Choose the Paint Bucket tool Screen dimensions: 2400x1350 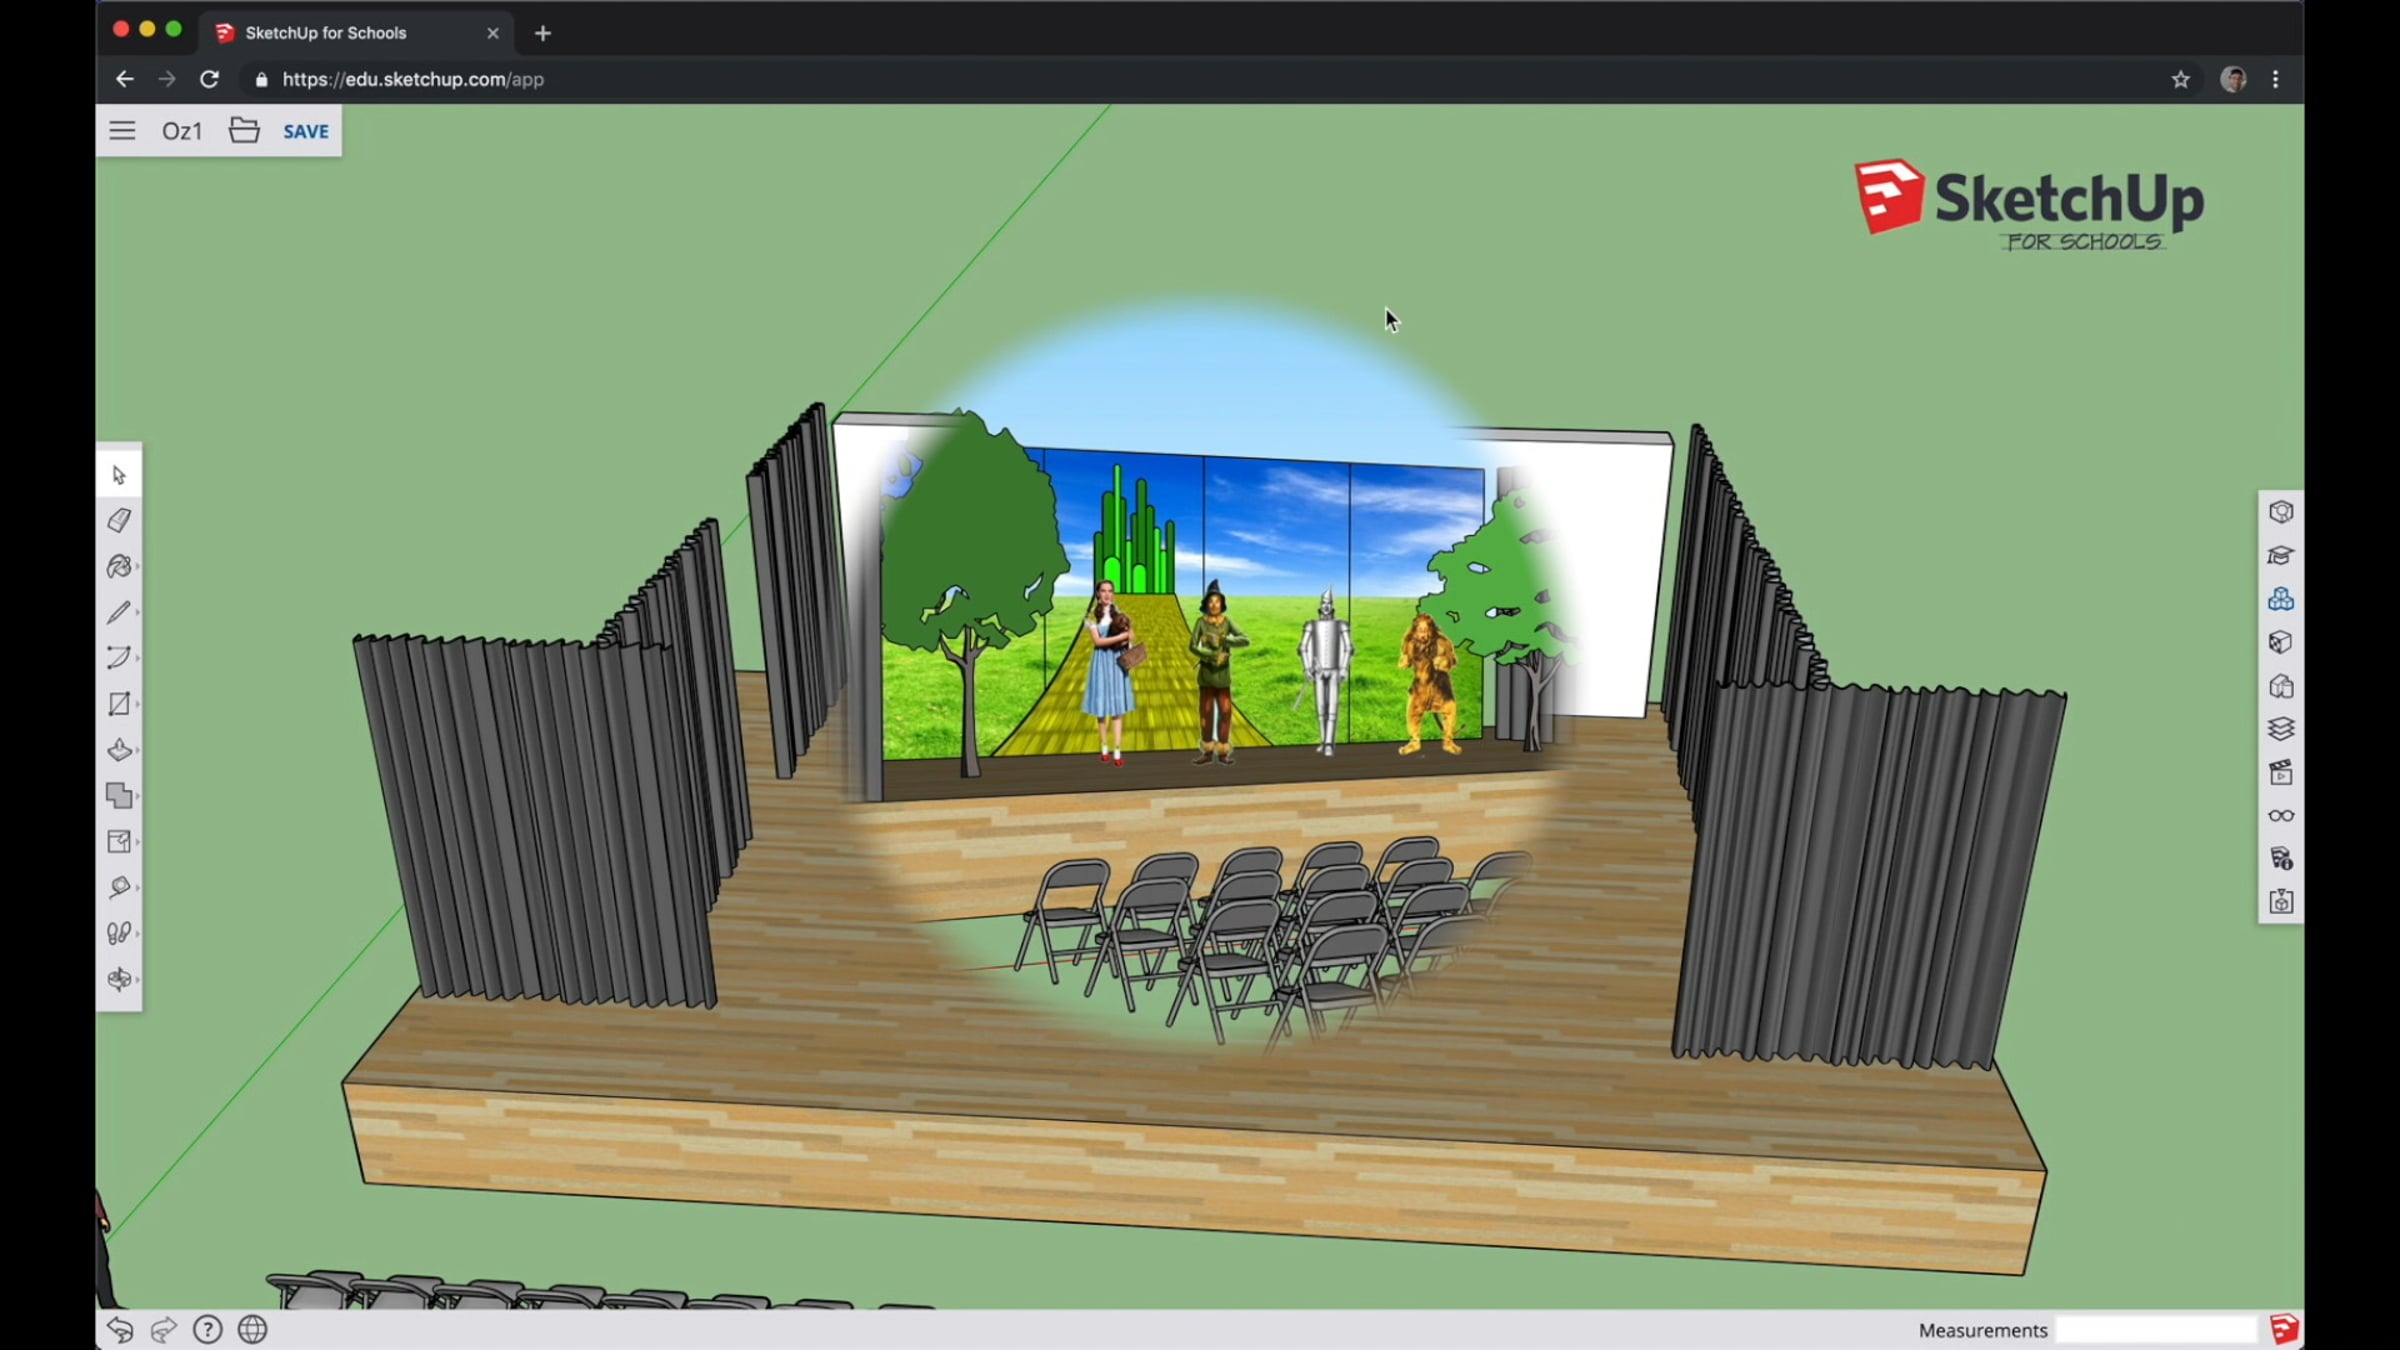(119, 566)
